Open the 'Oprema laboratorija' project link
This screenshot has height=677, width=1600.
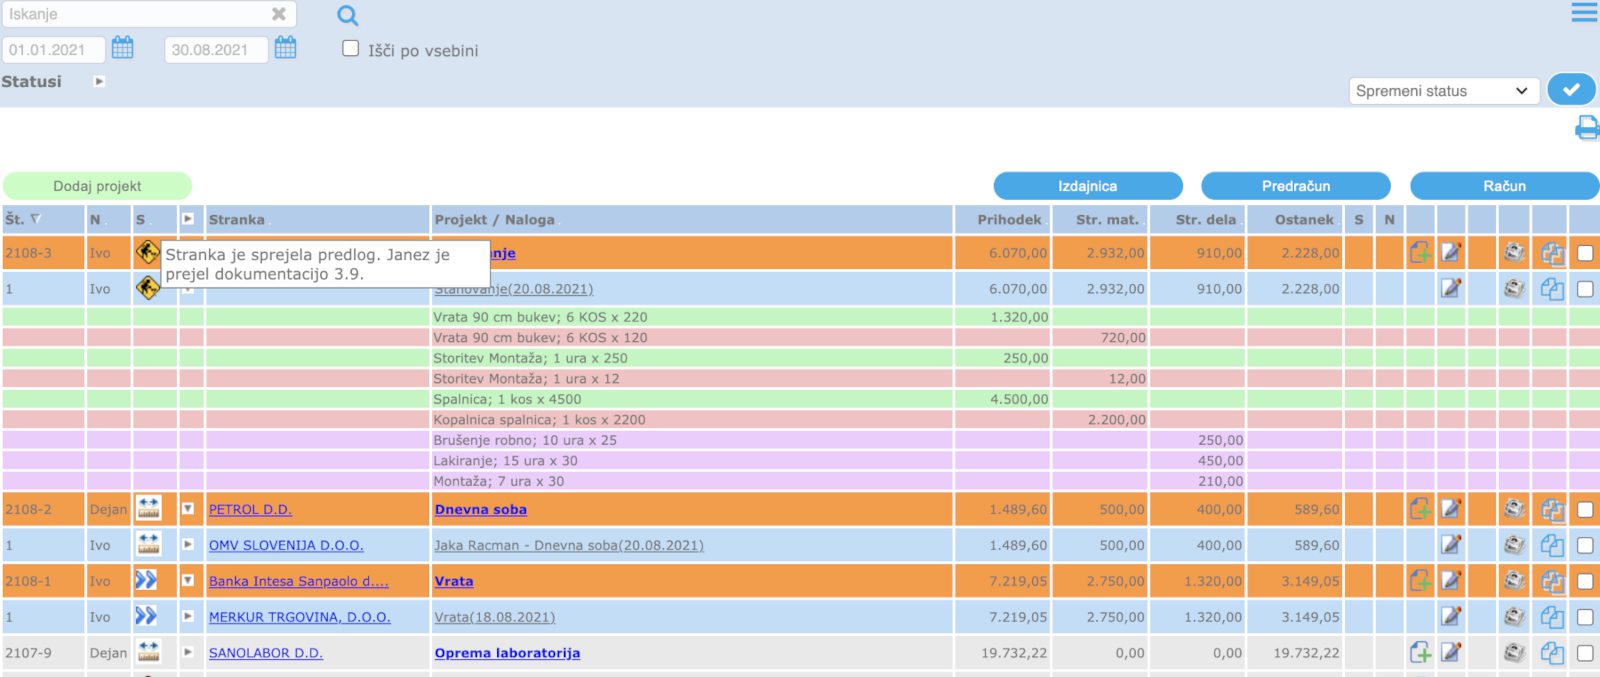pos(507,653)
